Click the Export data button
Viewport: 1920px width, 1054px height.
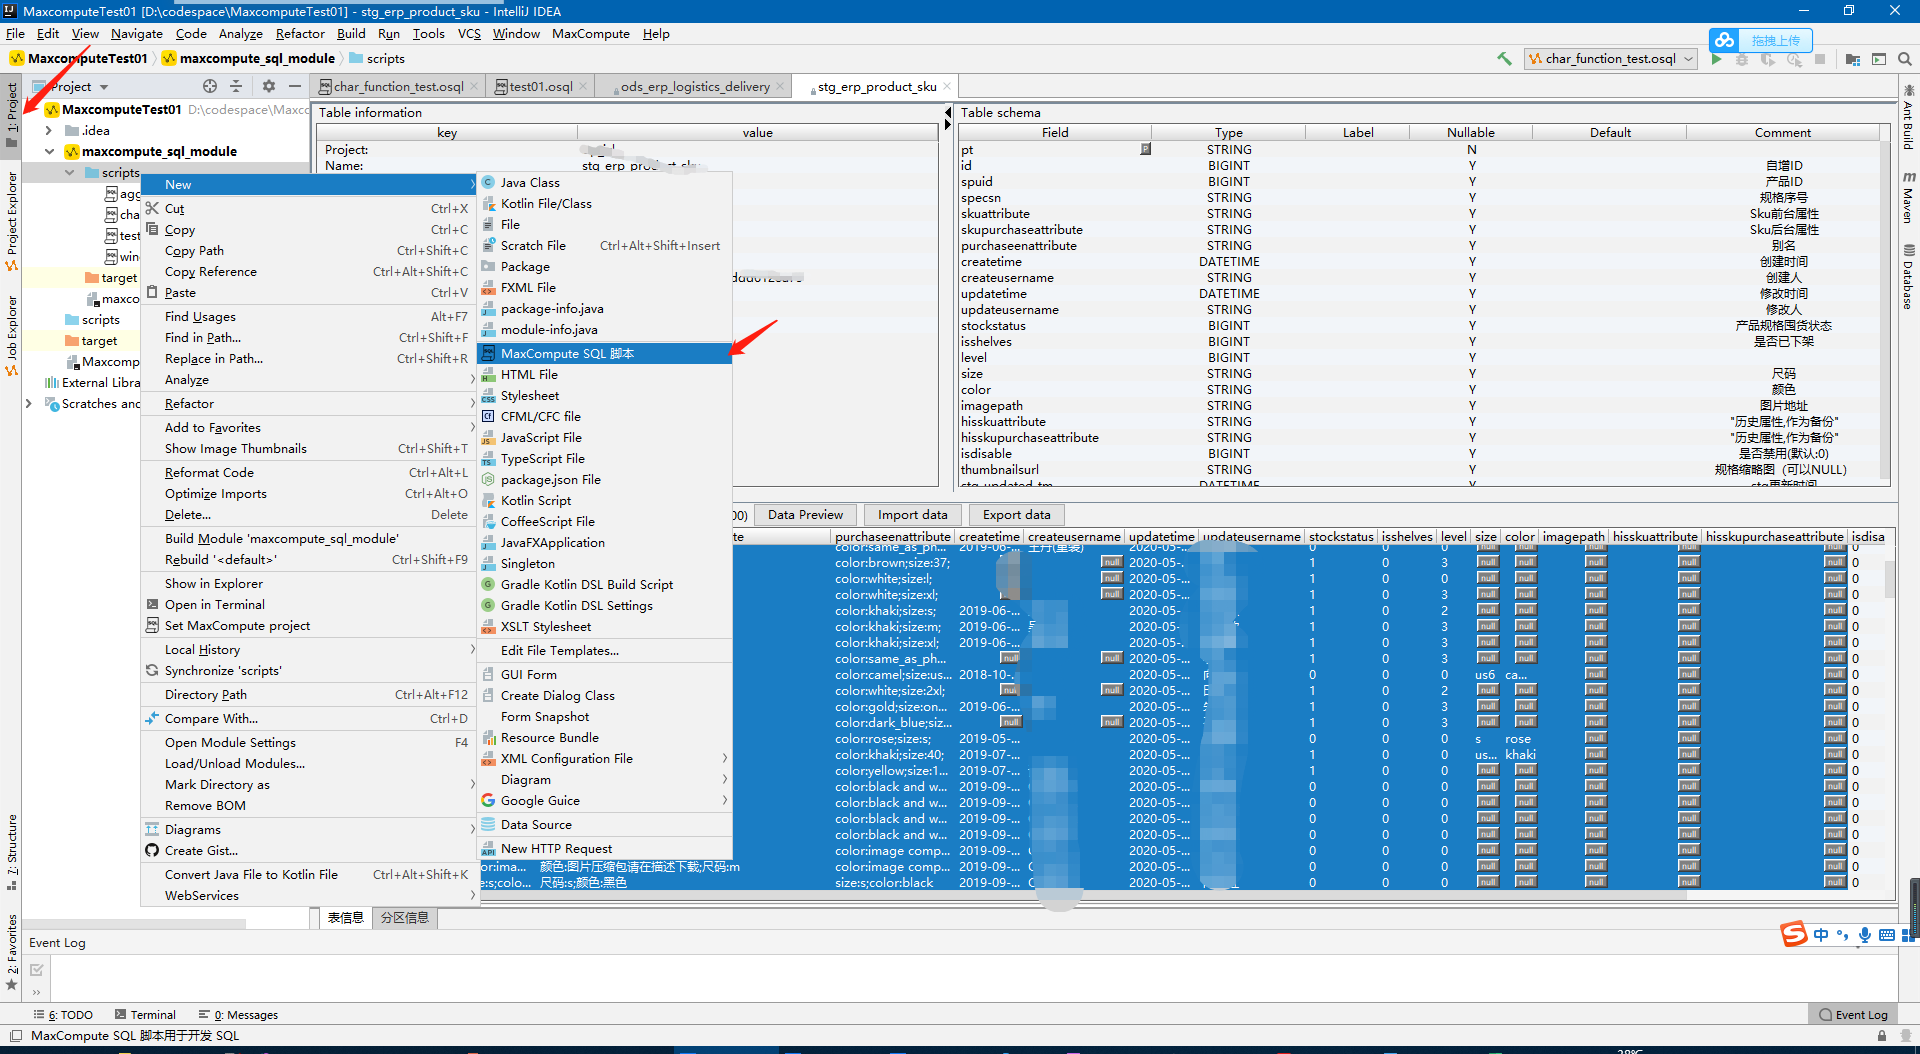pyautogui.click(x=1015, y=514)
